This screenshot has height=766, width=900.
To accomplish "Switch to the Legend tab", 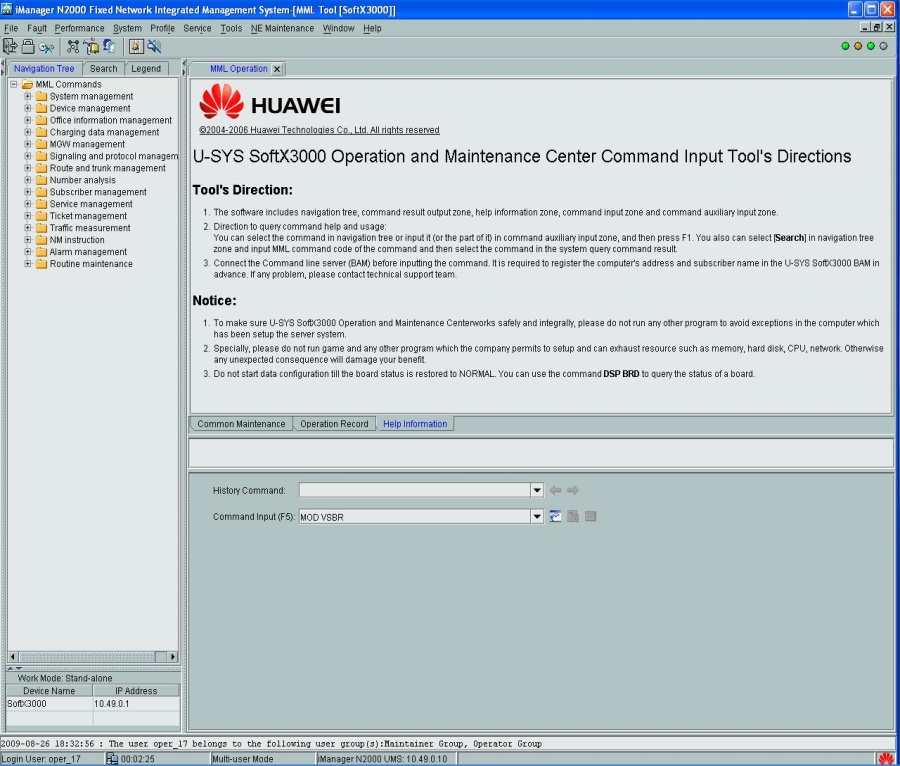I will point(146,68).
